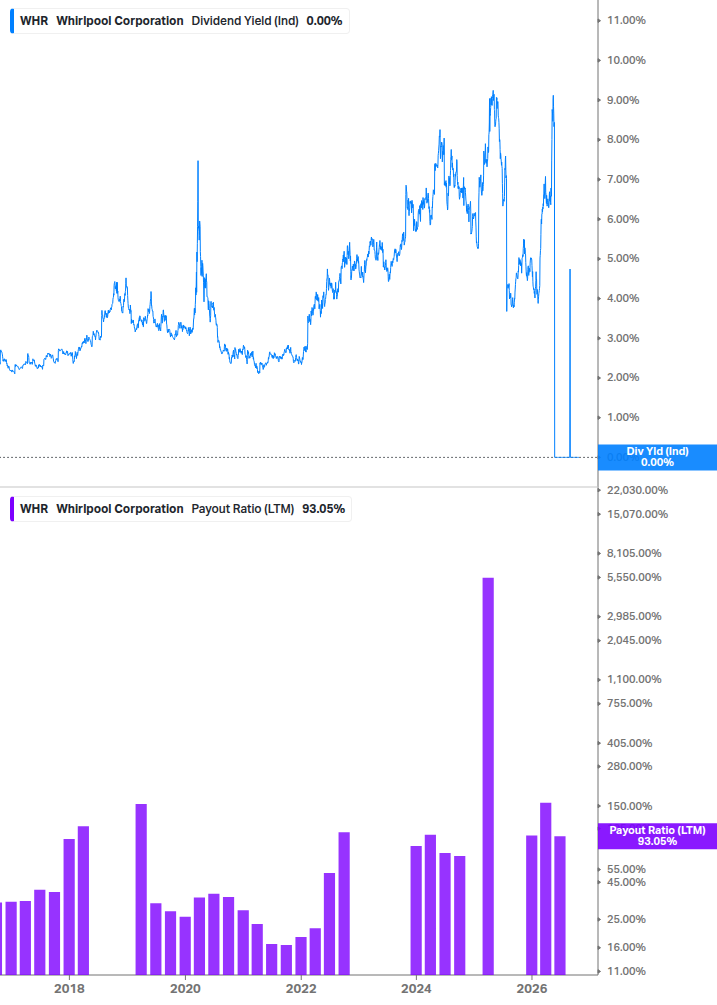The height and width of the screenshot is (1005, 717).
Task: Click the 6.00% tick on the yield axis
Action: tap(623, 219)
